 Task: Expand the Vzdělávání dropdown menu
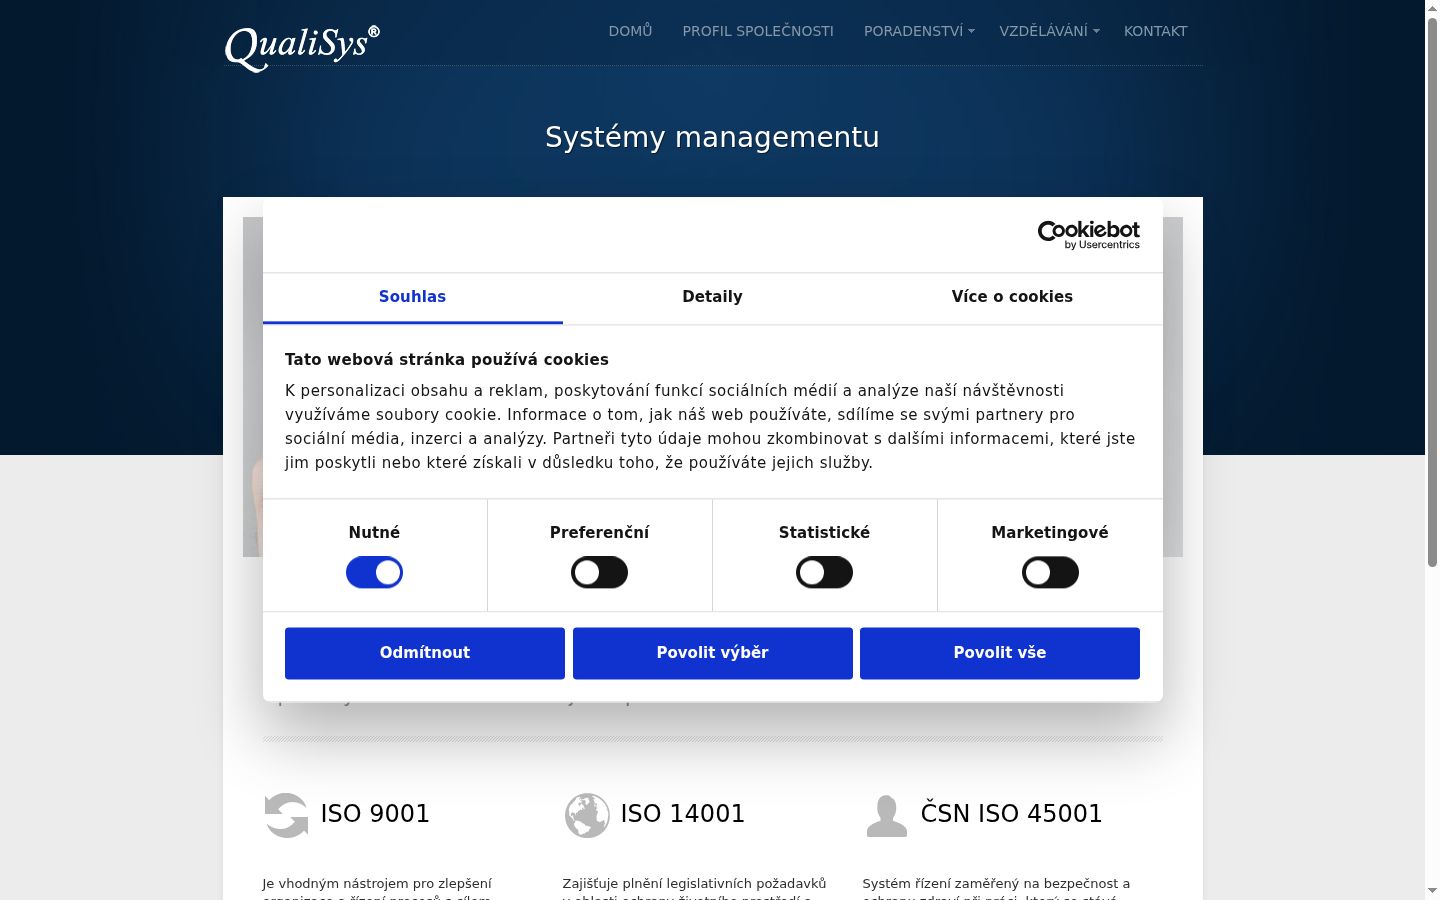click(1049, 31)
